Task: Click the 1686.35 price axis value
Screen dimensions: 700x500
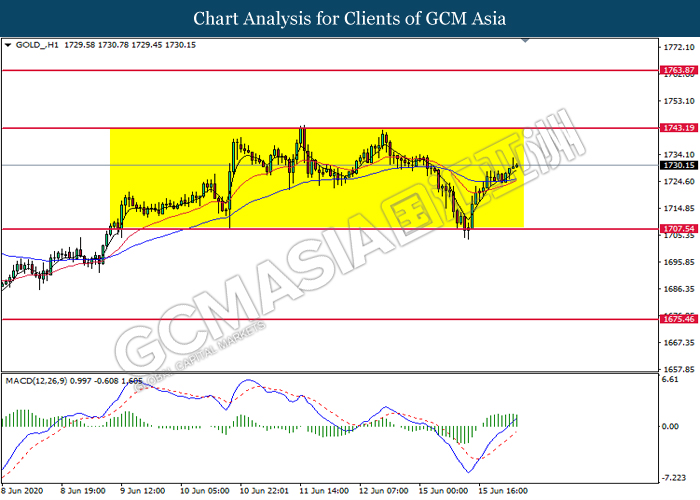Action: pos(679,289)
